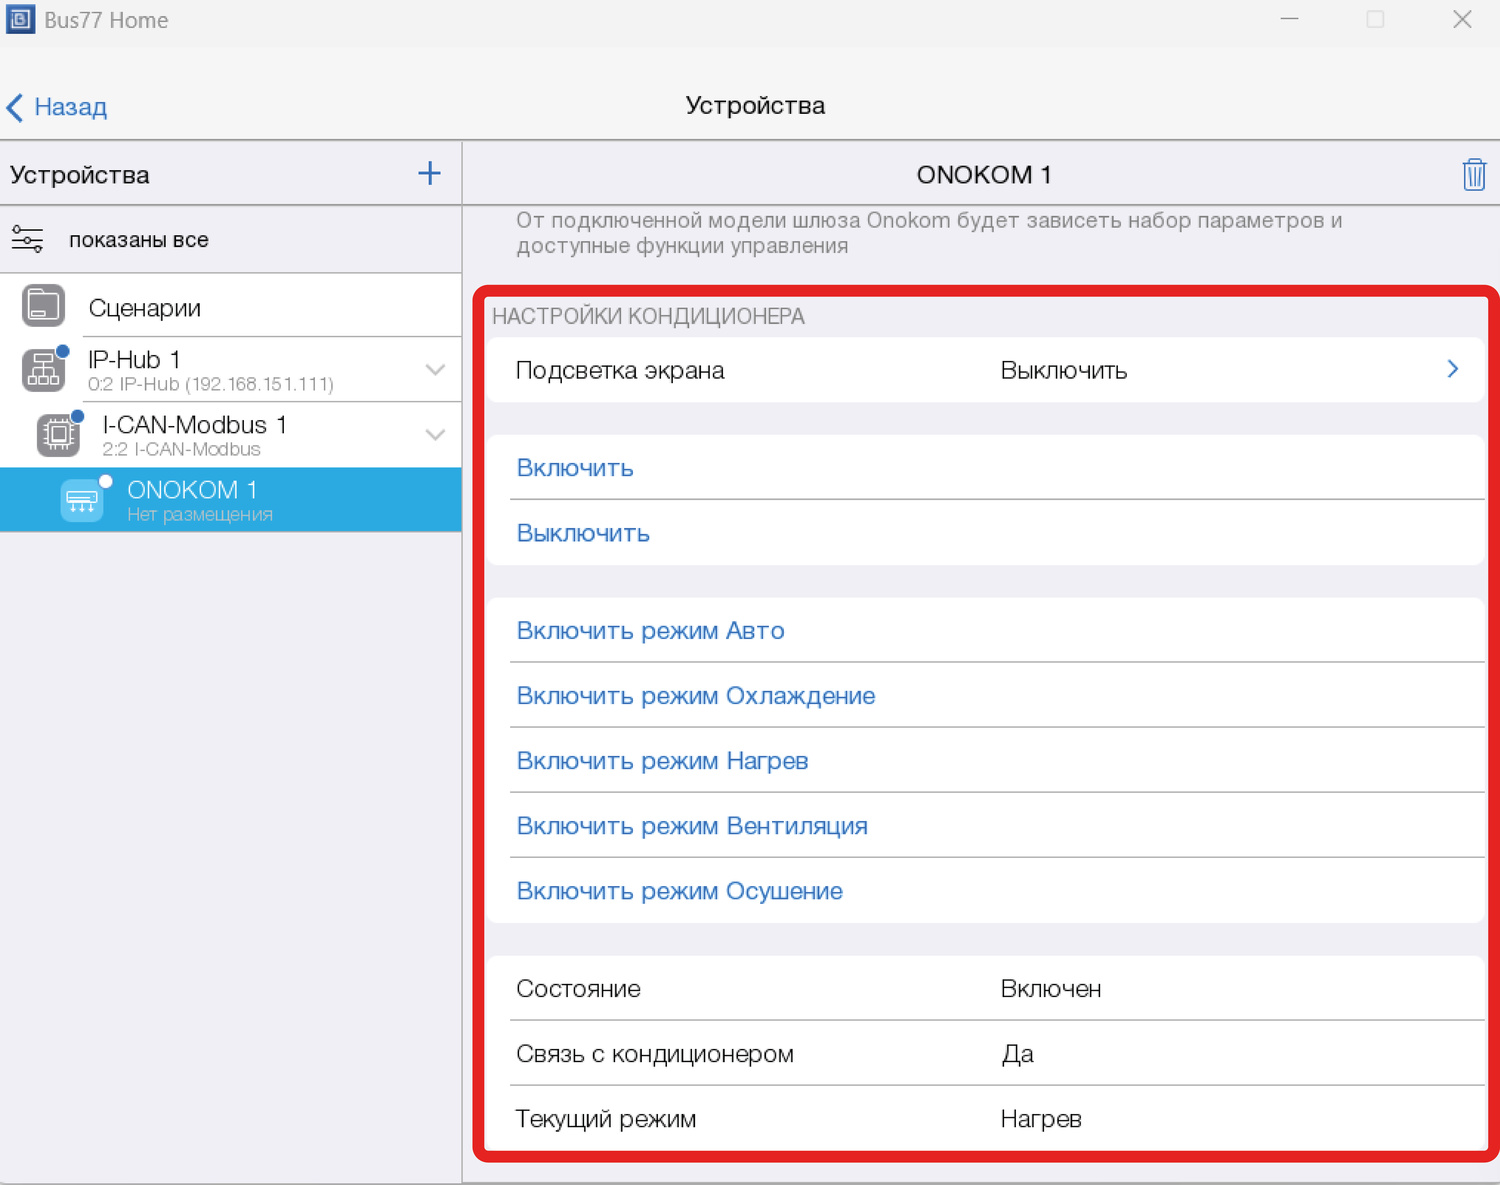1500x1185 pixels.
Task: Select the Сценарии item in device list
Action: pyautogui.click(x=145, y=308)
